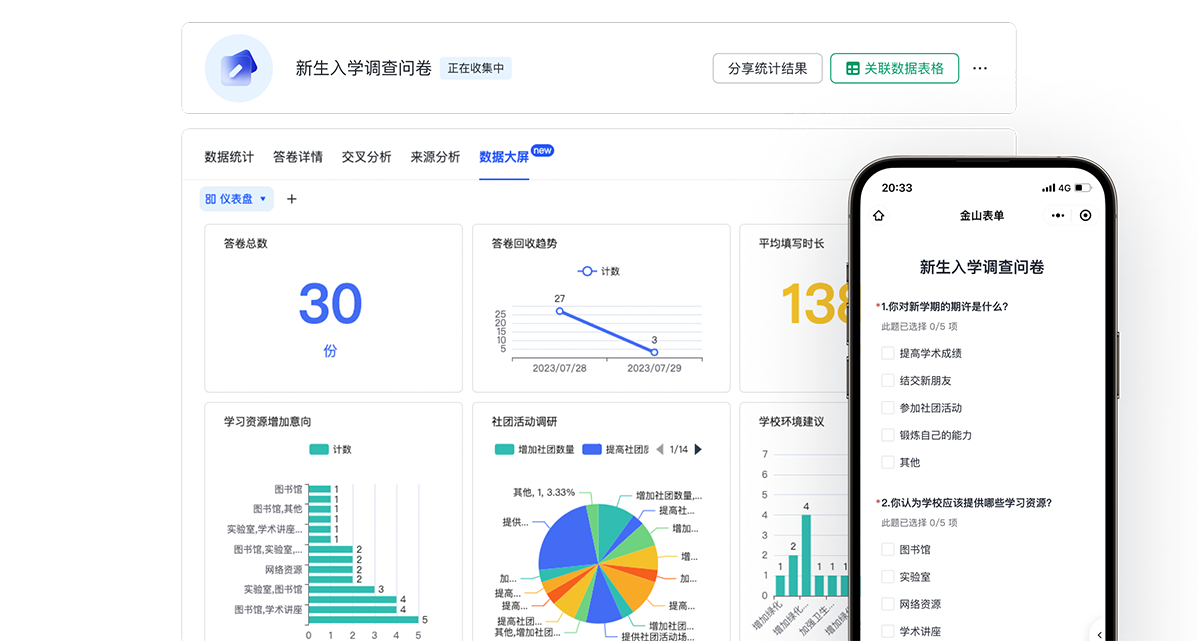Tap the mini-program close target icon
1198x641 pixels.
1085,215
